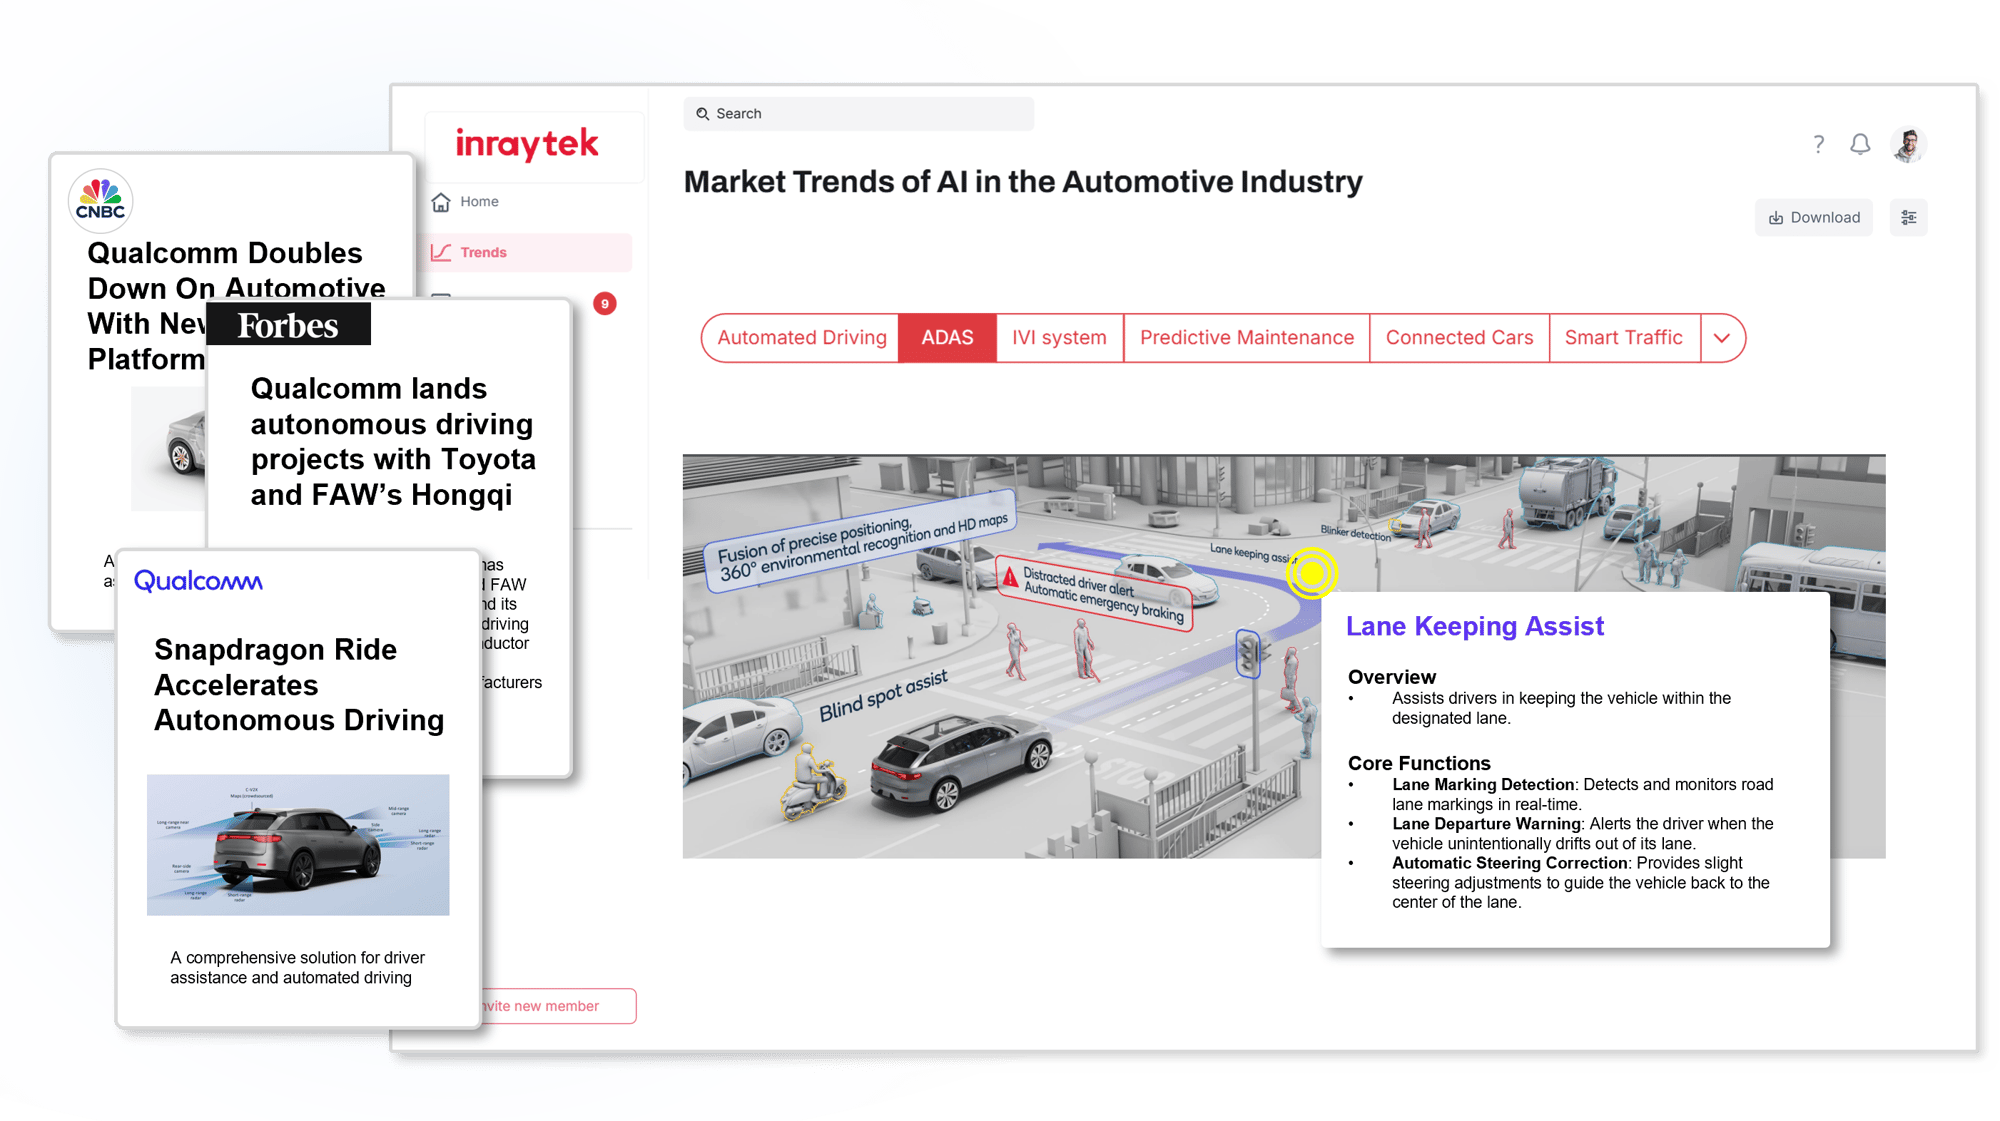Image resolution: width=2000 pixels, height=1121 pixels.
Task: Click the Lane Marking Detection bullet text
Action: pos(1582,794)
